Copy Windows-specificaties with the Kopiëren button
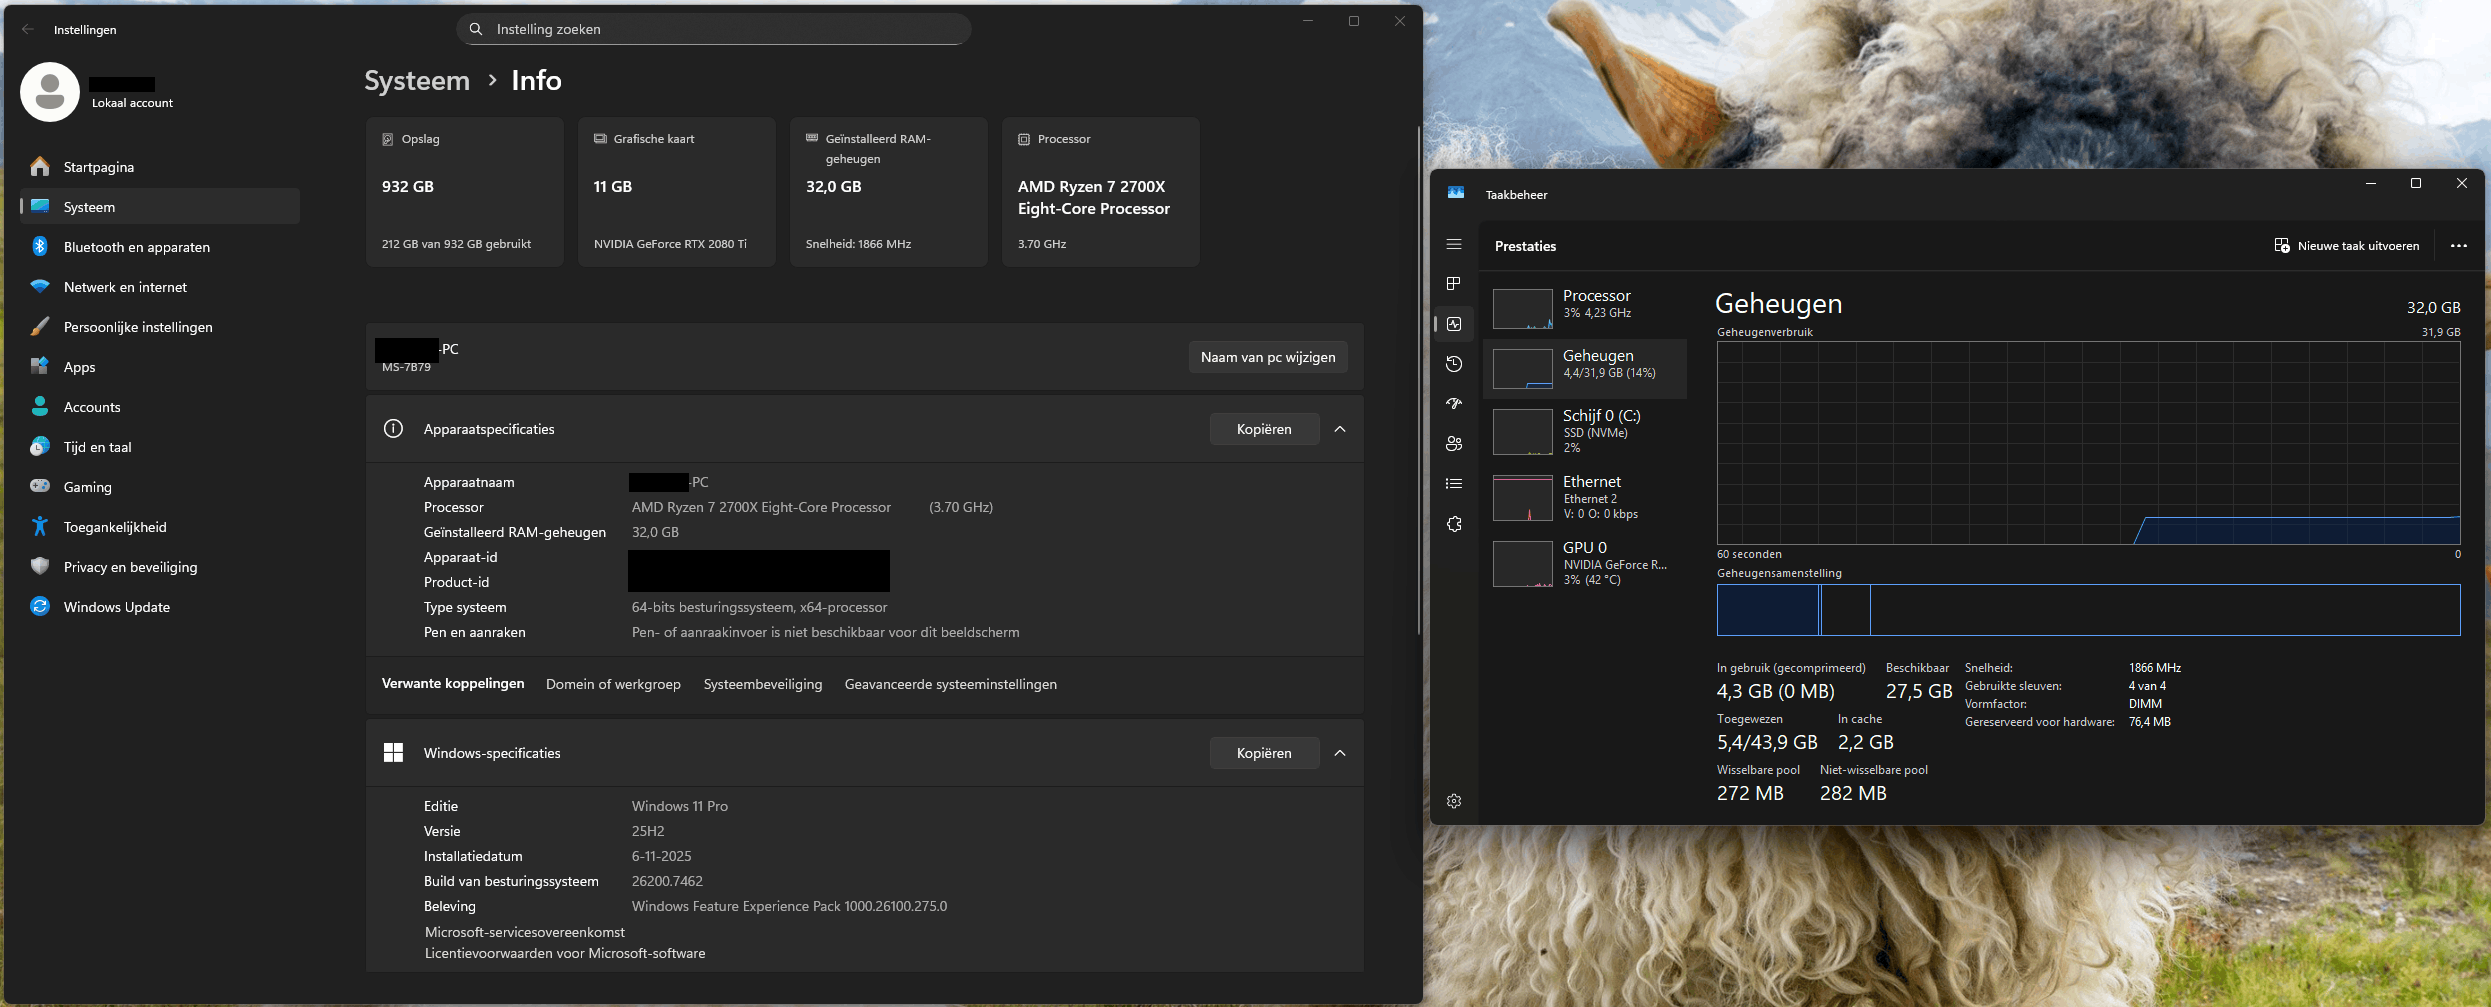This screenshot has width=2491, height=1007. point(1264,753)
